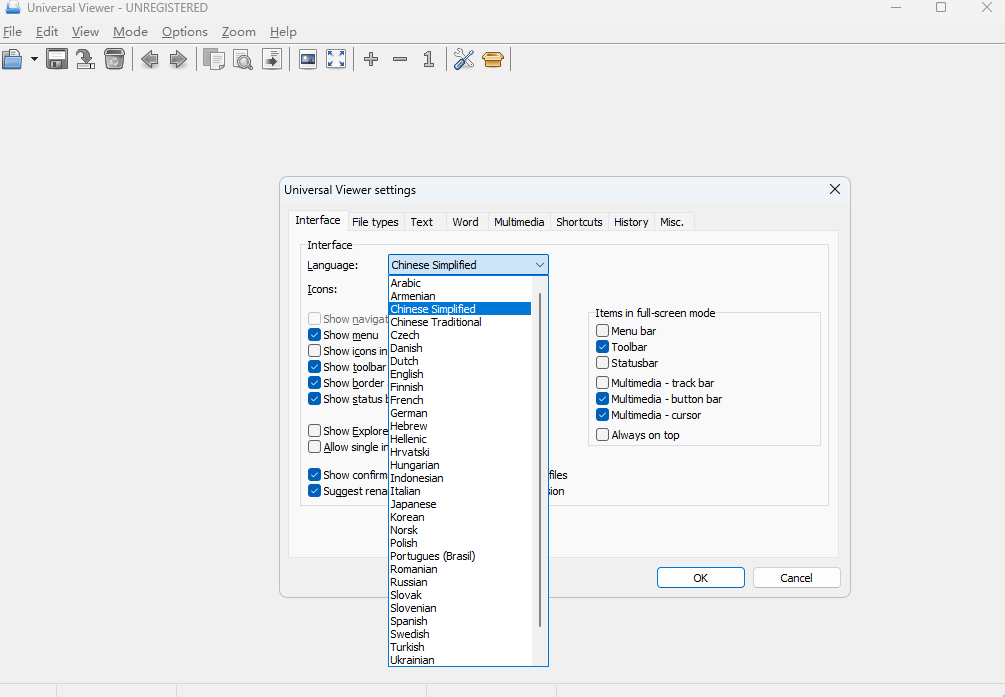1005x697 pixels.
Task: Enable Statusbar in full-screen mode
Action: click(602, 363)
